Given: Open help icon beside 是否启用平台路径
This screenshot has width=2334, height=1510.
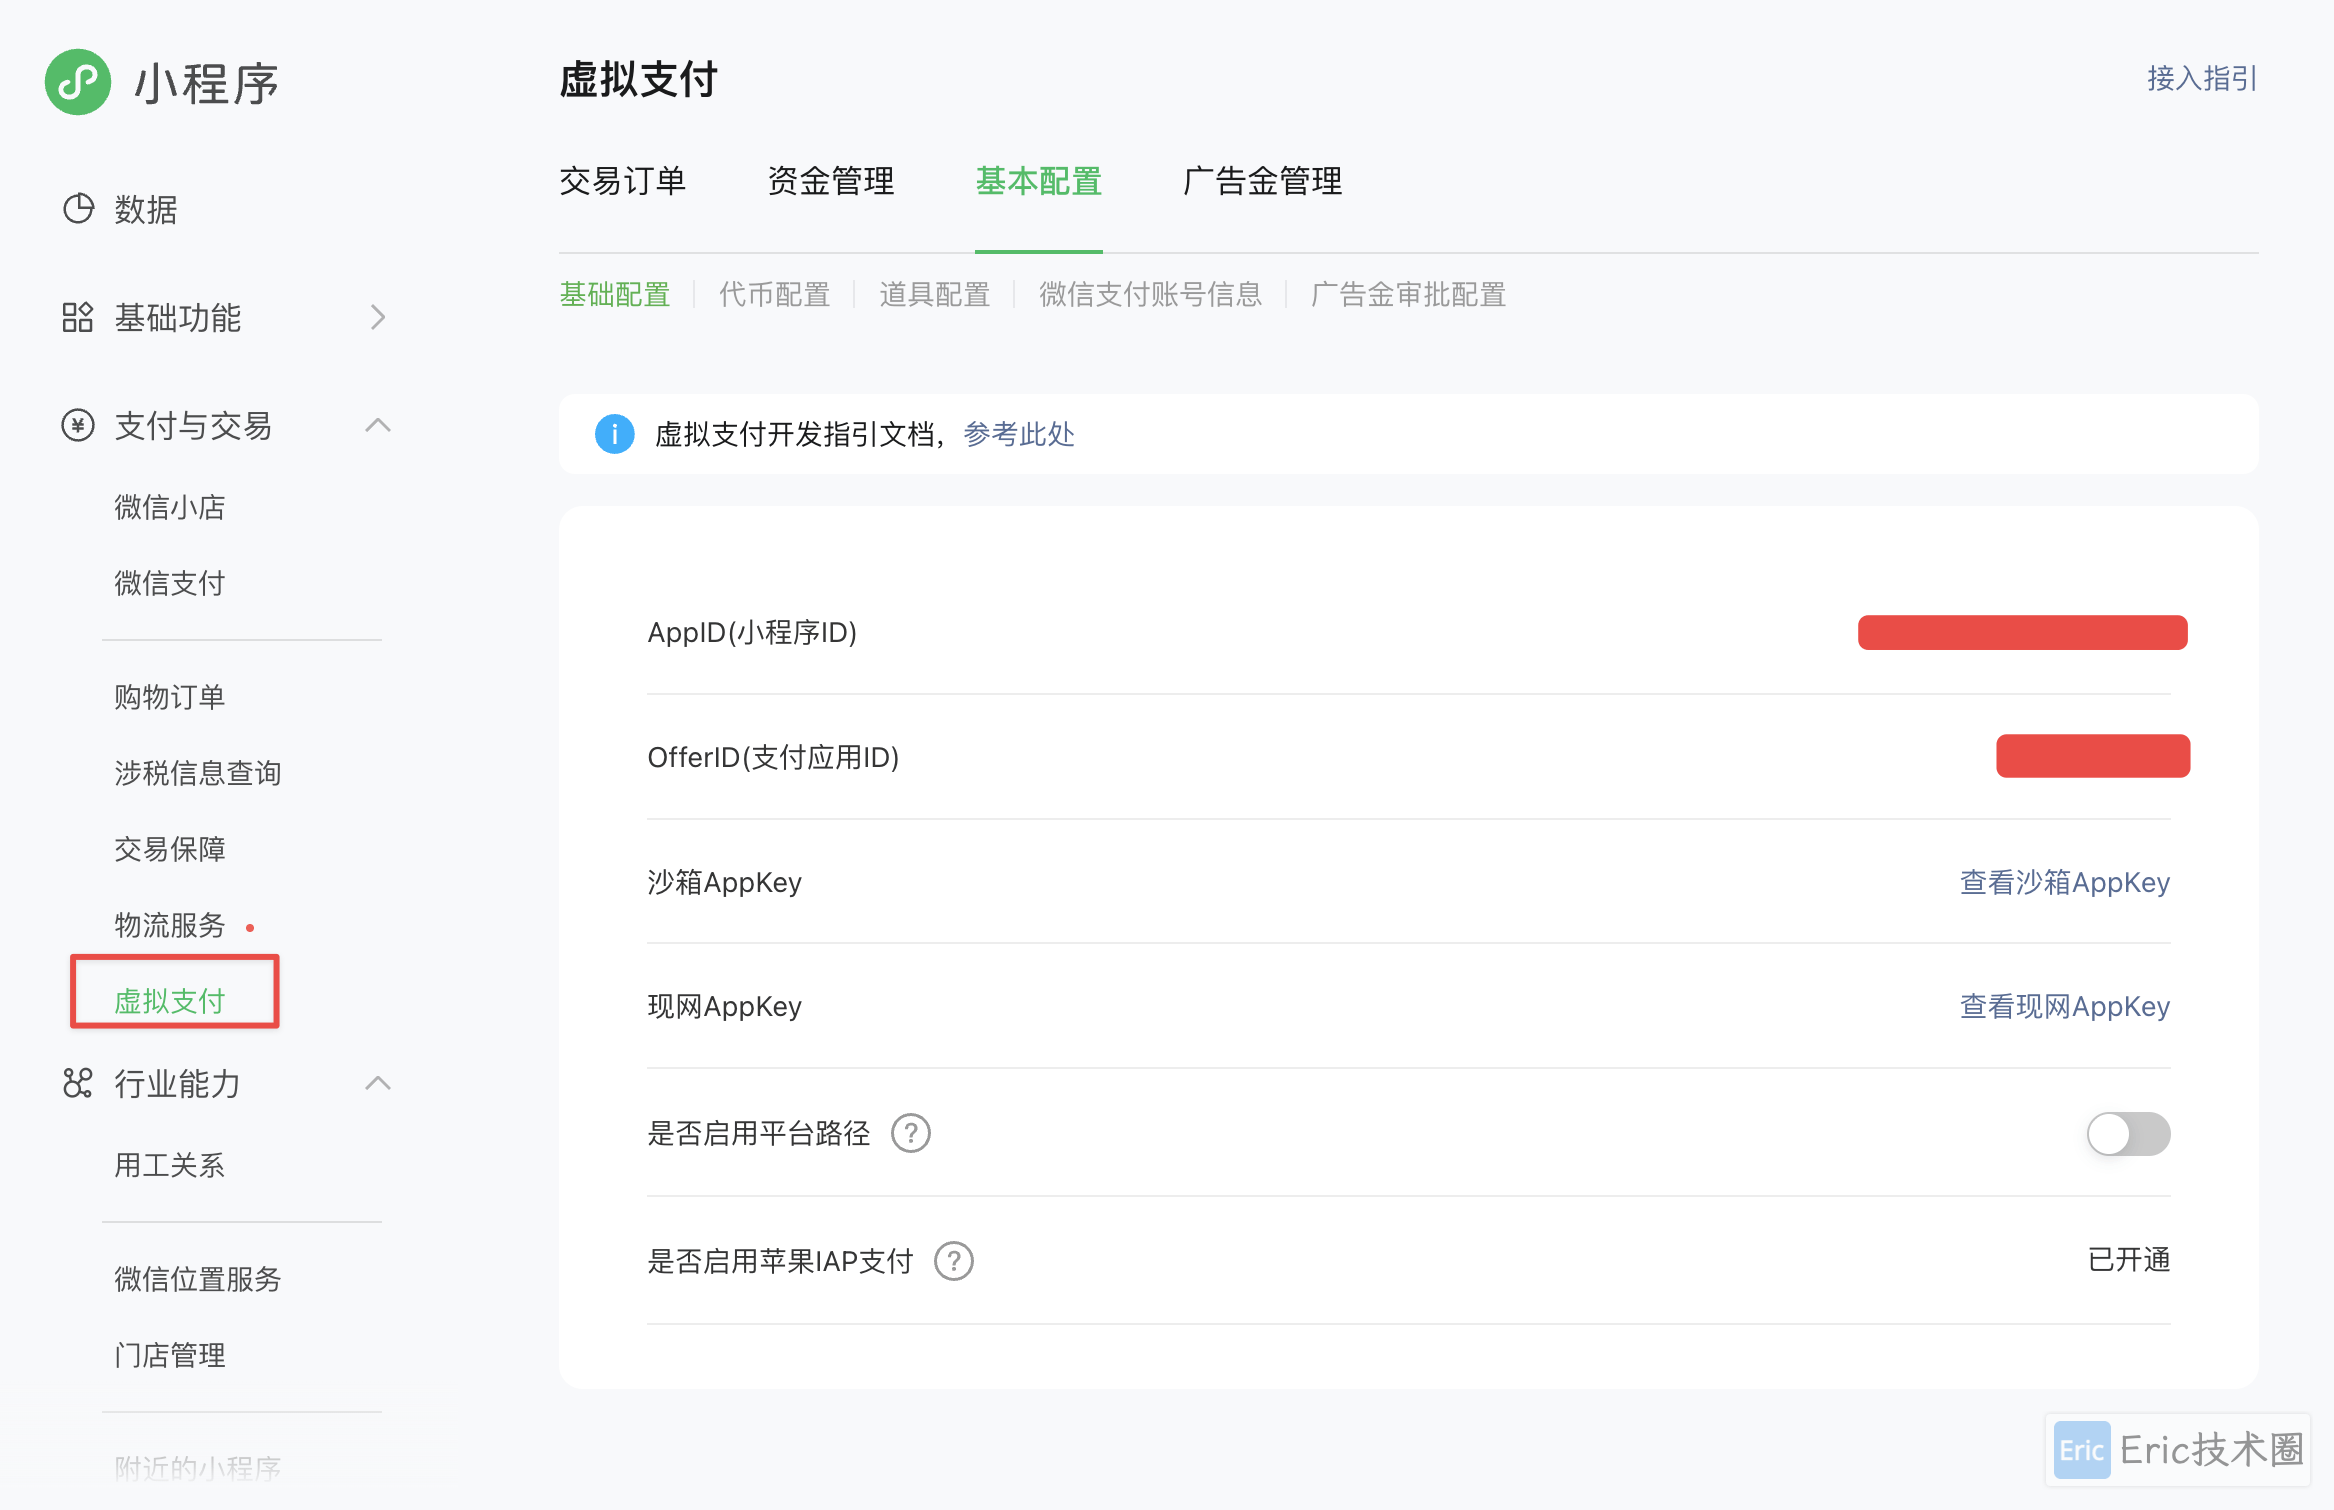Looking at the screenshot, I should tap(911, 1133).
